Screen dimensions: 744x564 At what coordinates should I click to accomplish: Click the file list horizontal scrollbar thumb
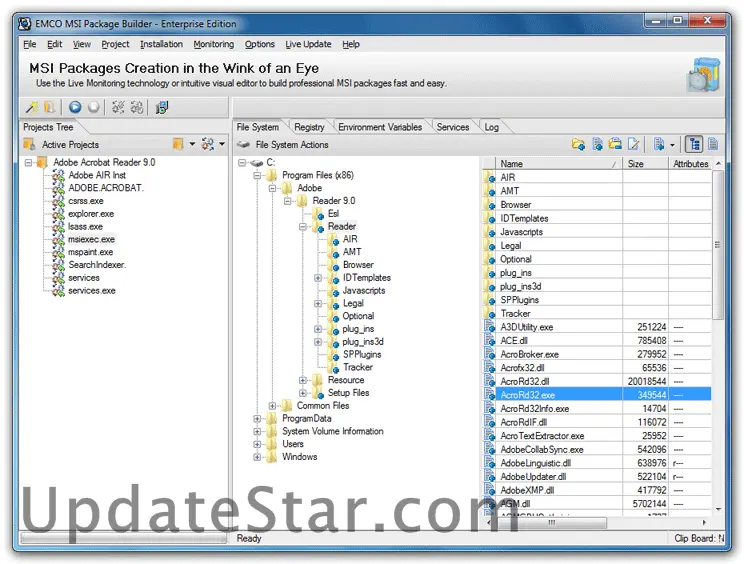point(551,522)
